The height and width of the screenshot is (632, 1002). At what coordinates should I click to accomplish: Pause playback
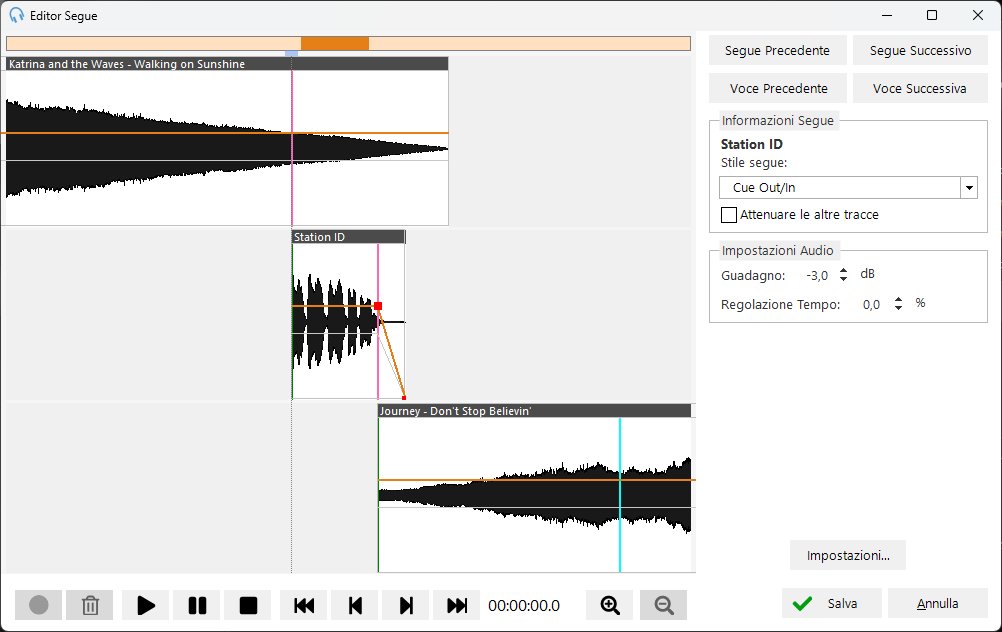pyautogui.click(x=197, y=605)
